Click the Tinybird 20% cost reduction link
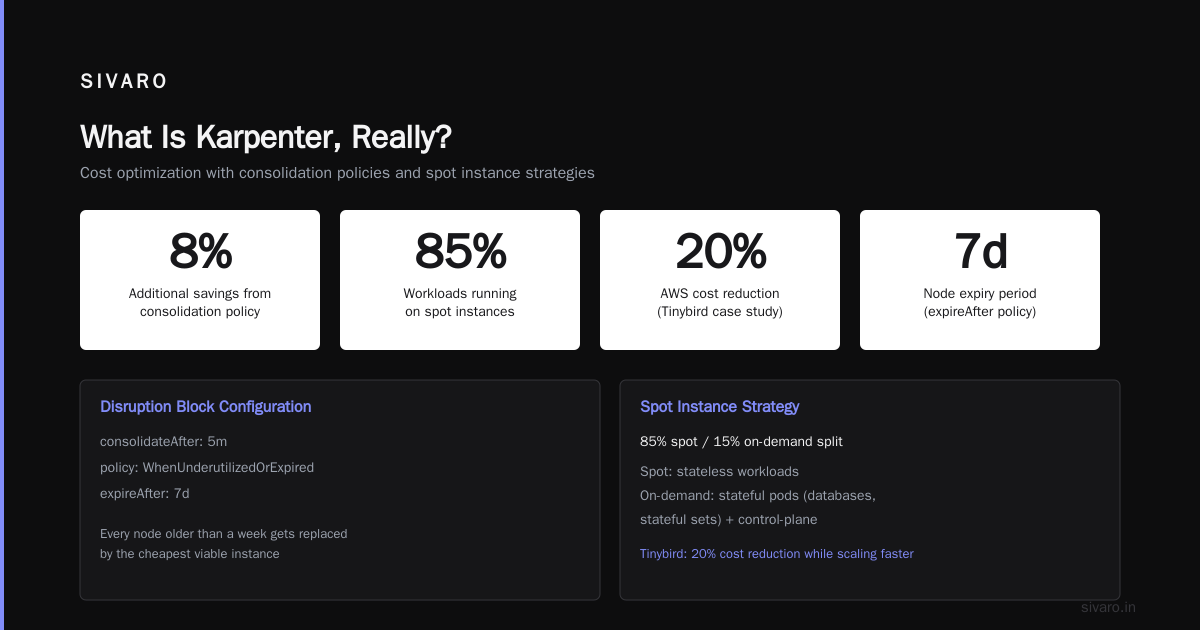This screenshot has height=630, width=1200. tap(777, 553)
